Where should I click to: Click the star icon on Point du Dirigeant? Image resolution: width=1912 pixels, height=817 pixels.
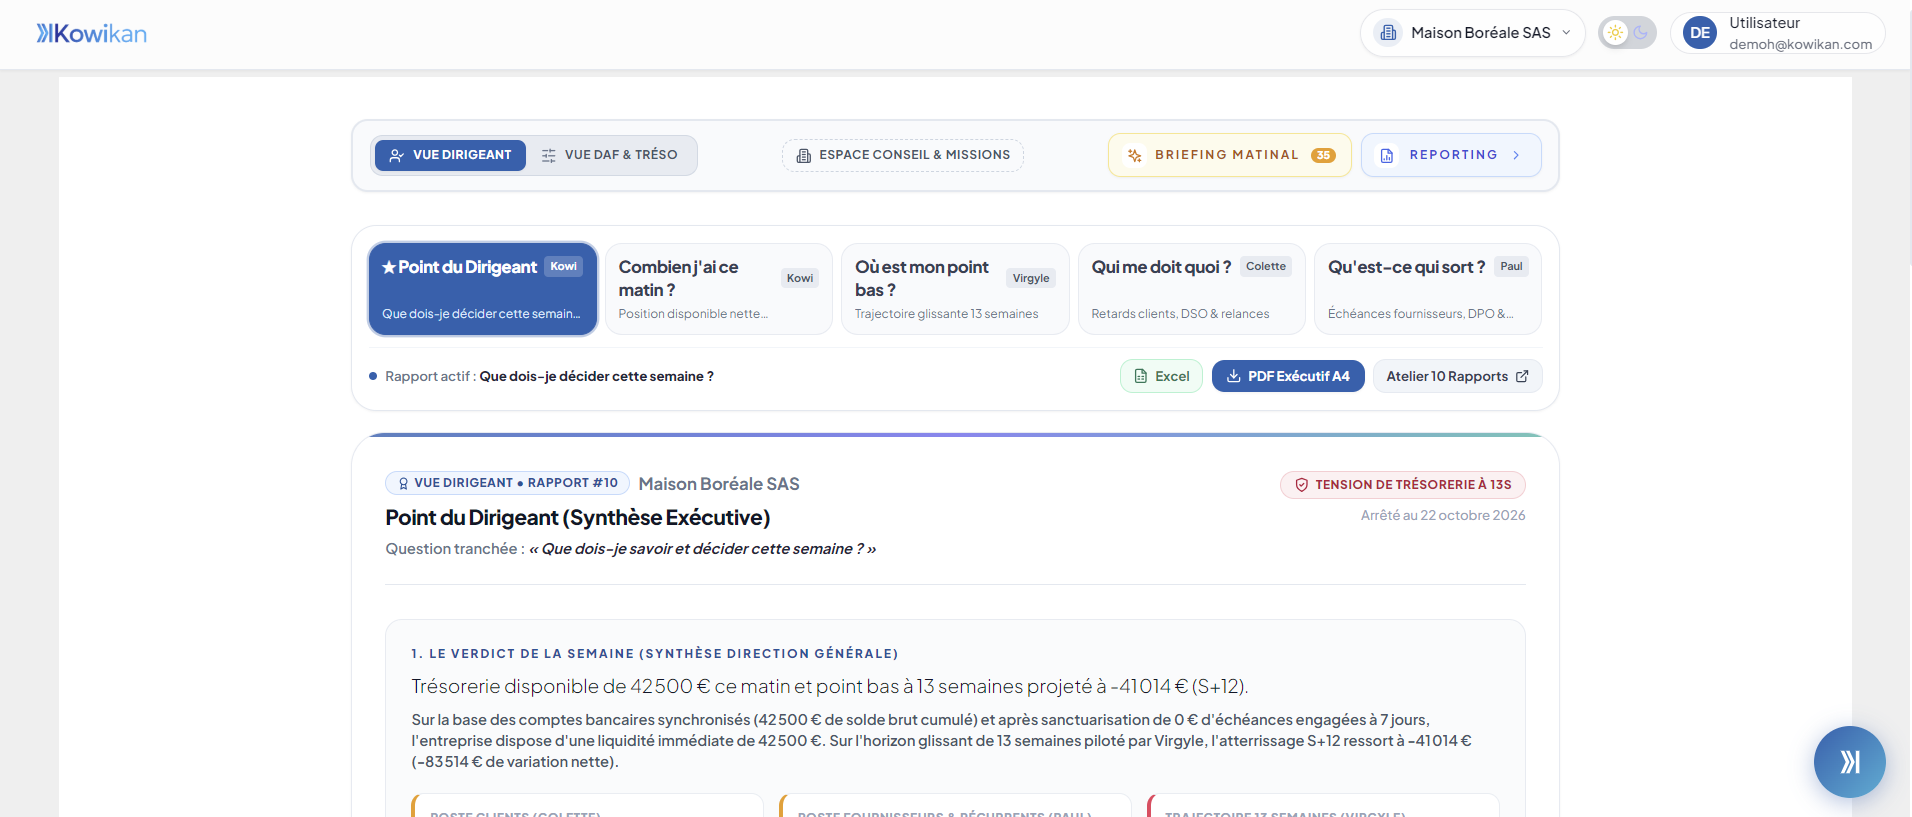(389, 267)
